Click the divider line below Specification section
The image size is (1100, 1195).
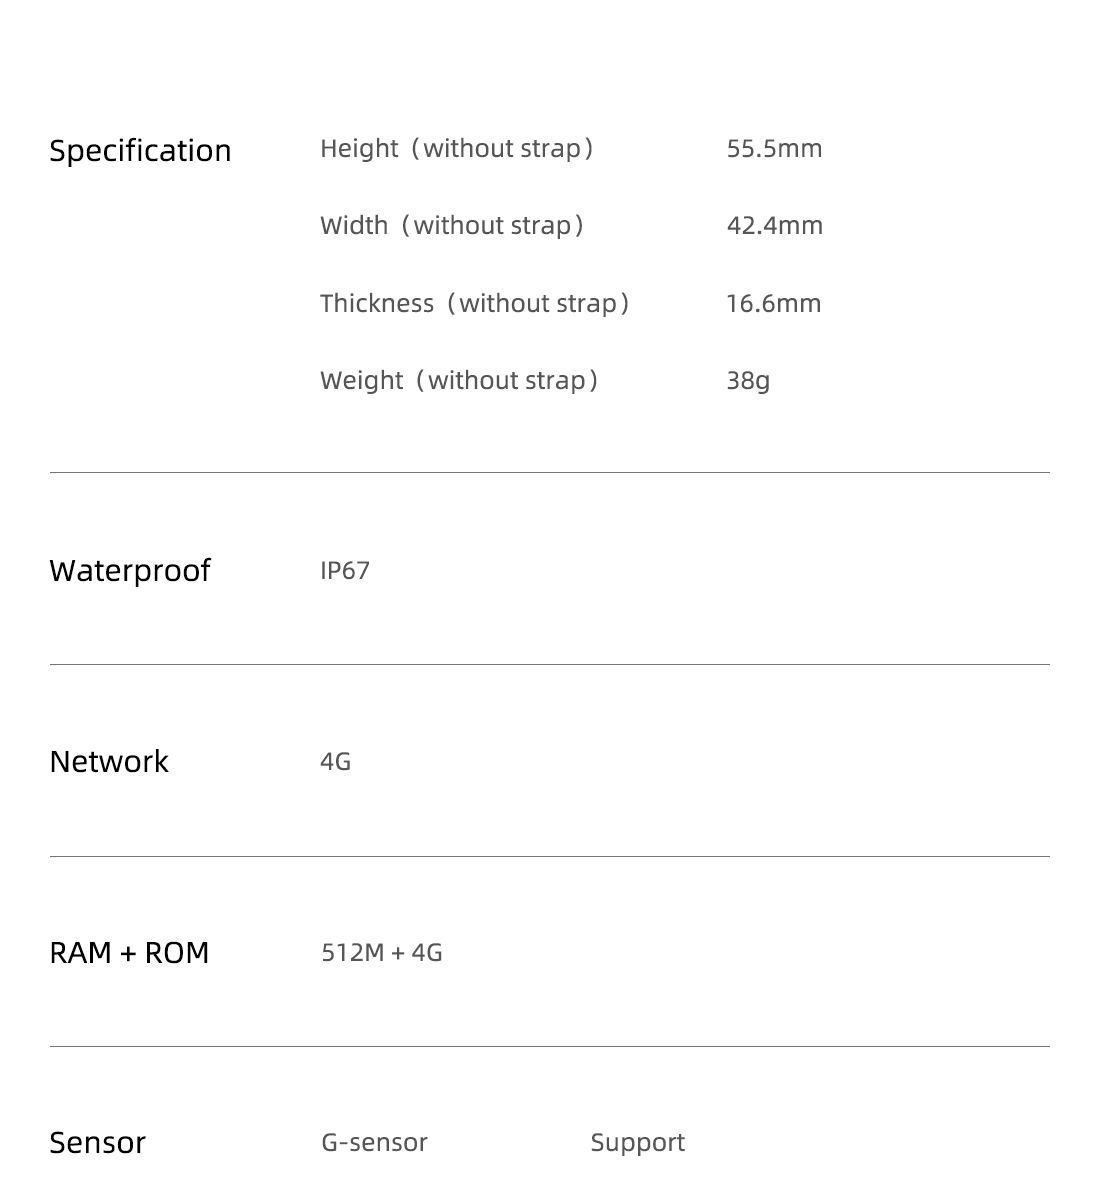pyautogui.click(x=550, y=473)
